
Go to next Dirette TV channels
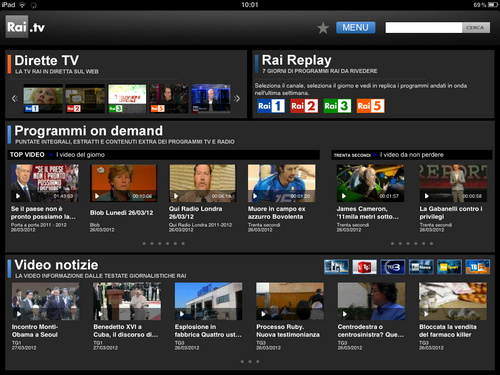237,99
